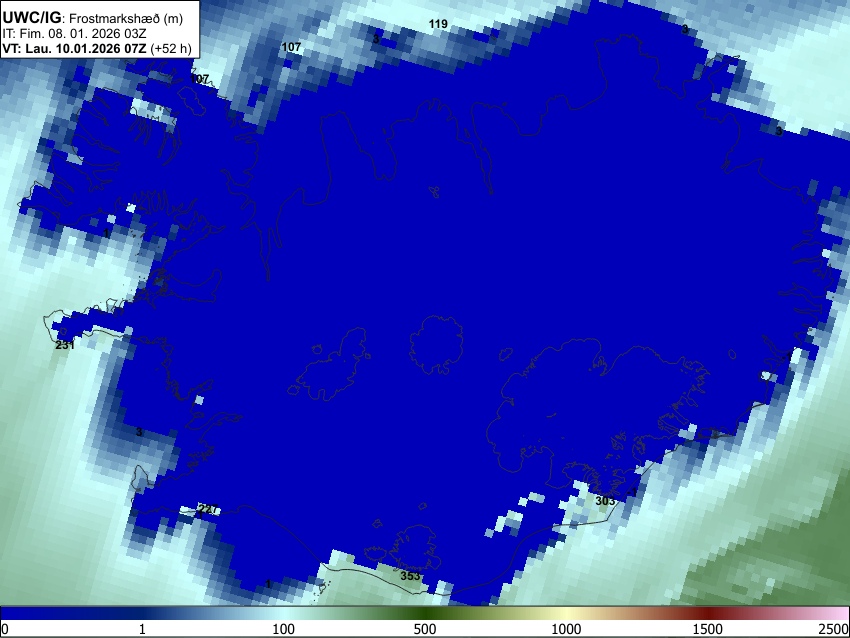The height and width of the screenshot is (638, 850).
Task: Click the "1500" legend scale label
Action: click(707, 629)
